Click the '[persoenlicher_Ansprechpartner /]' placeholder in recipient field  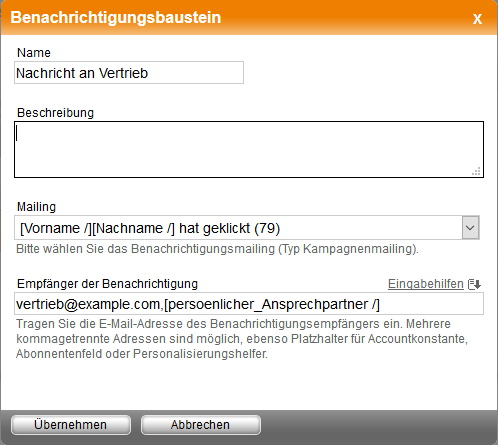(272, 304)
